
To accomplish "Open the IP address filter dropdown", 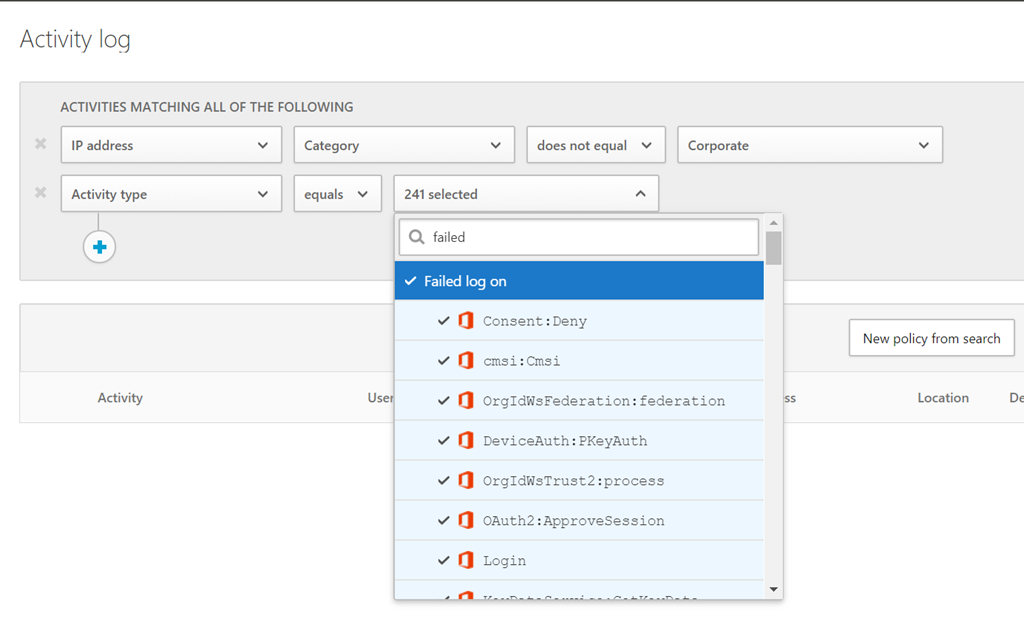I will pos(171,145).
